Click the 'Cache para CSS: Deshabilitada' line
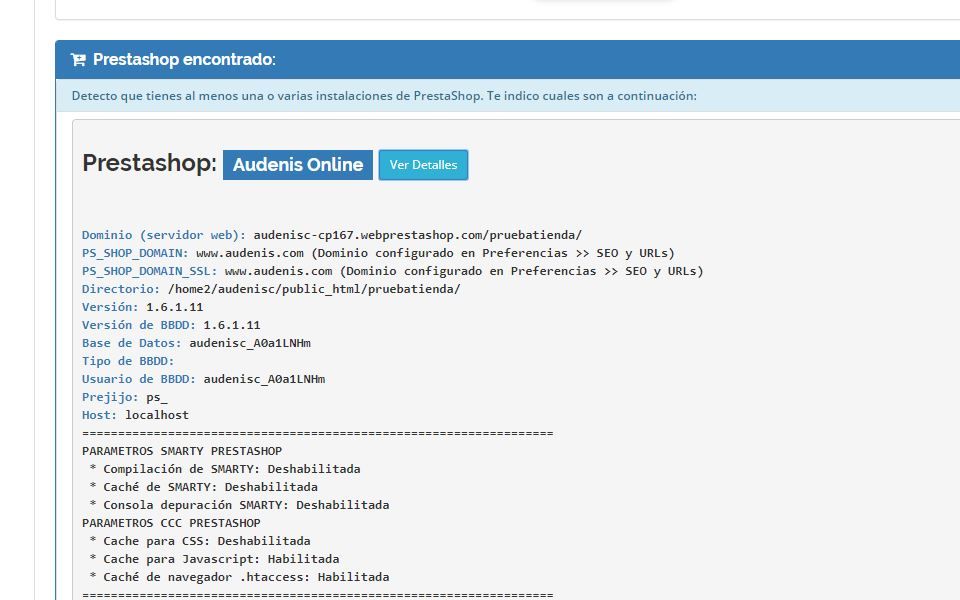This screenshot has height=600, width=960. pyautogui.click(x=200, y=541)
